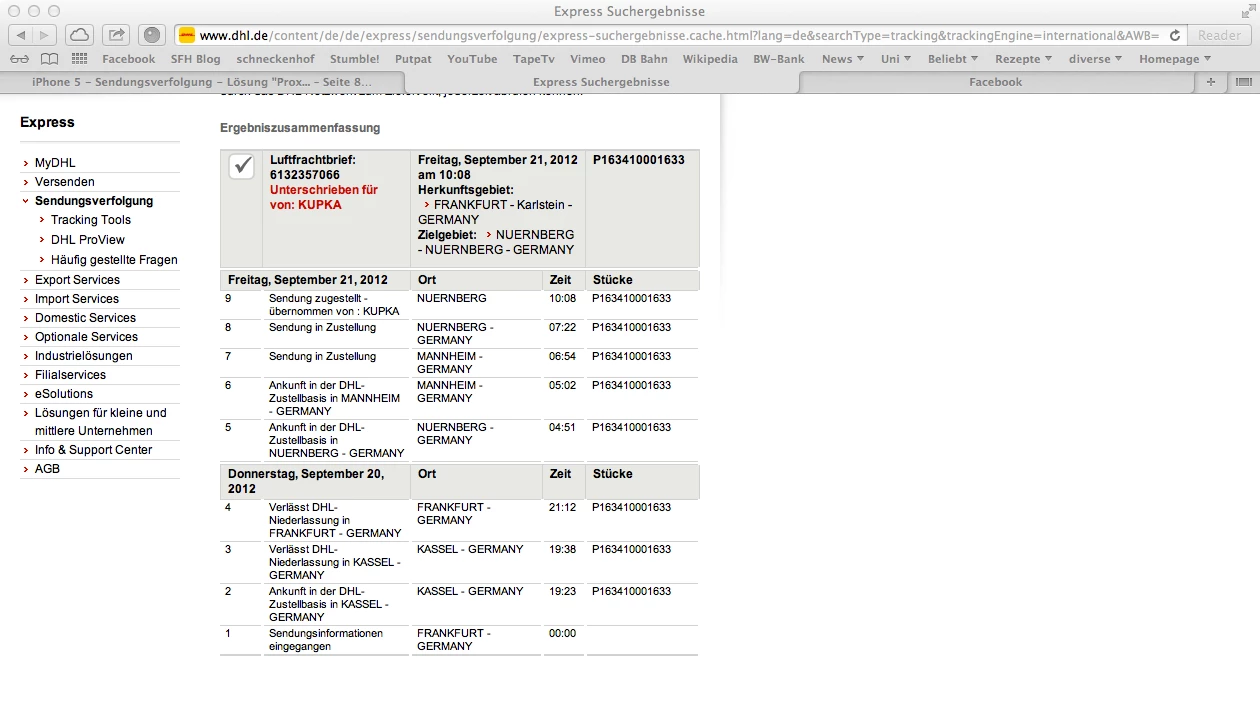This screenshot has height=721, width=1260.
Task: Click the 'Donnerstag, September 20, 2012' header
Action: (306, 481)
